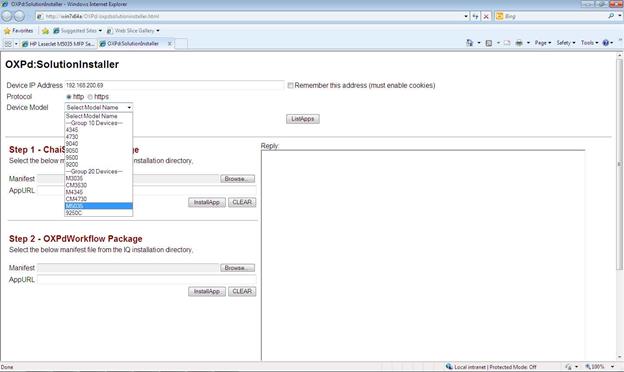
Task: Select model 4730 from the list
Action: click(x=98, y=137)
